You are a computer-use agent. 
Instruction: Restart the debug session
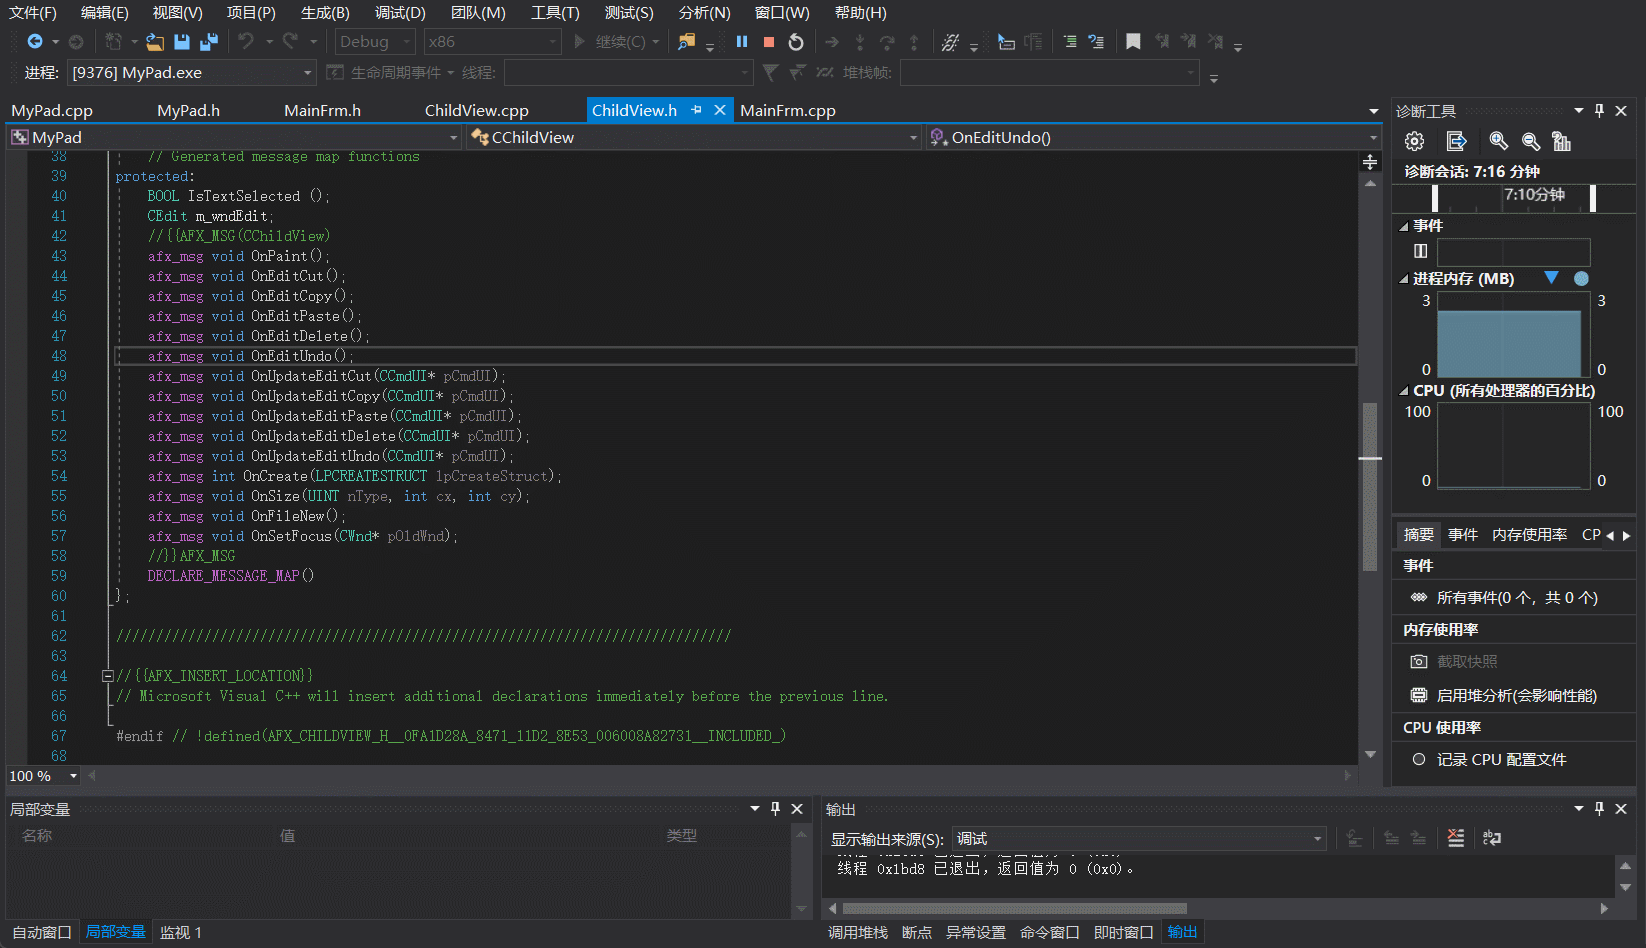point(796,42)
